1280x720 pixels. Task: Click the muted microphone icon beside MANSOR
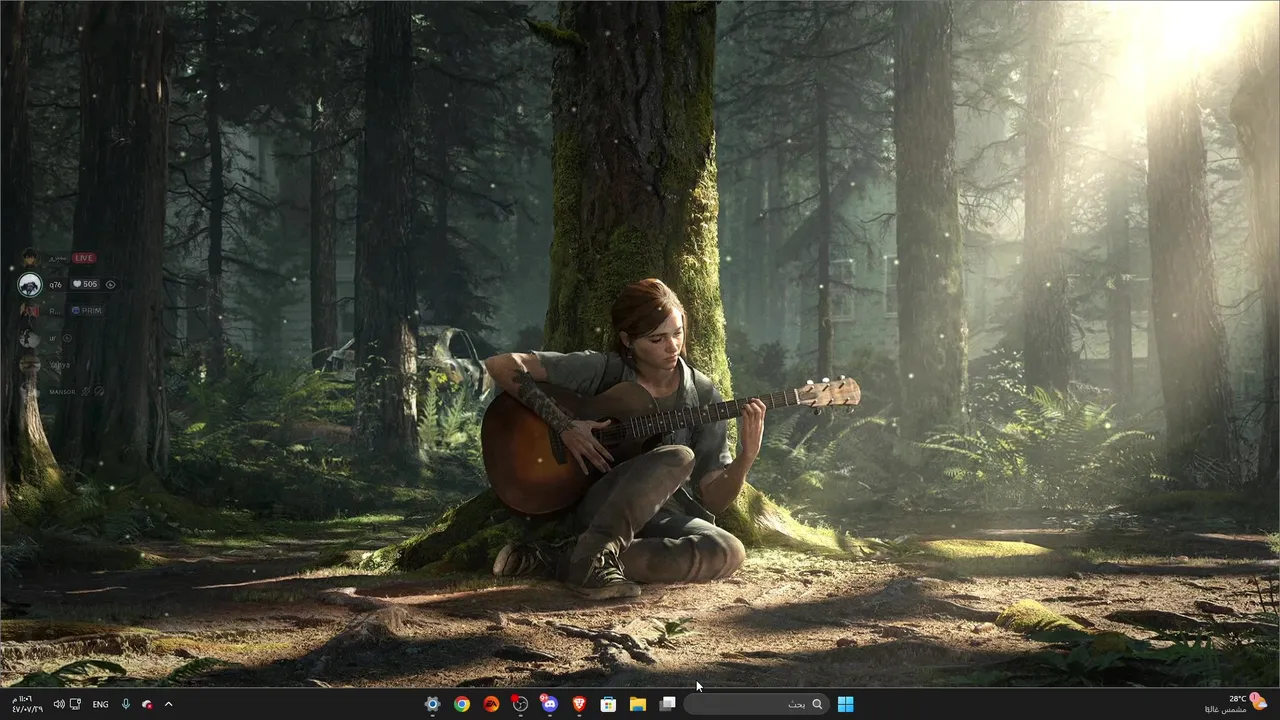(86, 391)
